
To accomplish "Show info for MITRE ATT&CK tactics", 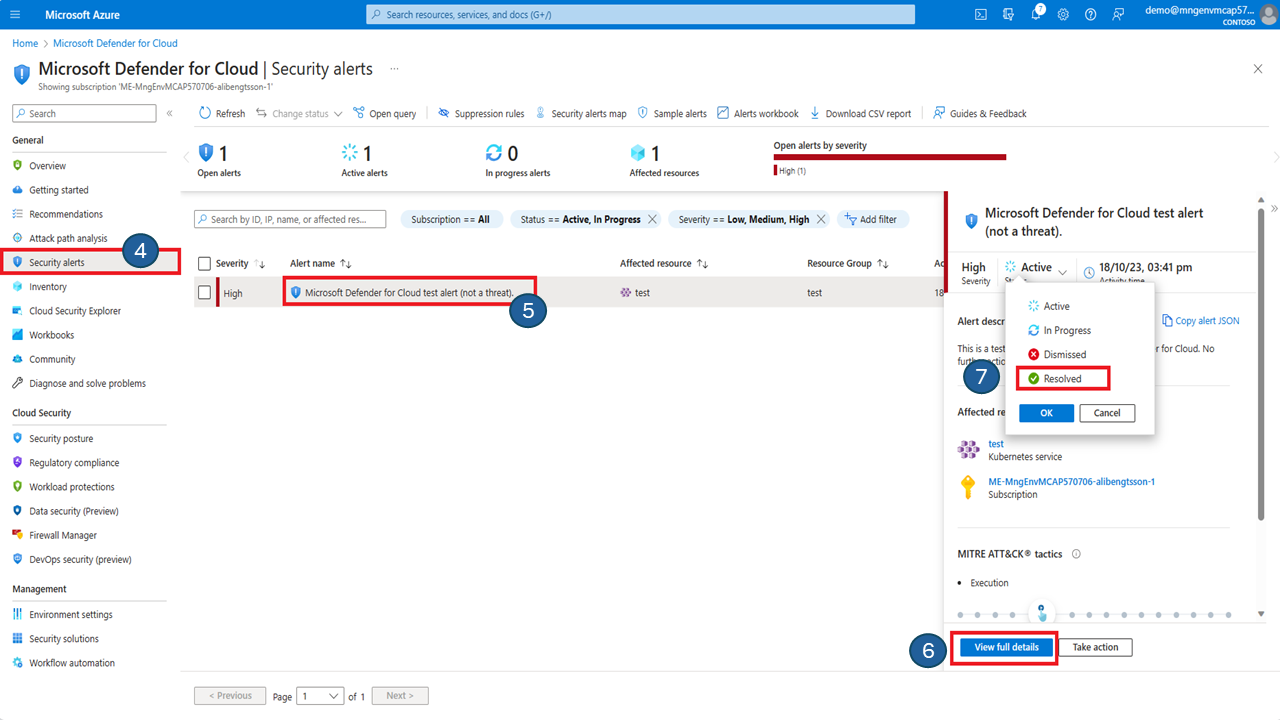I will pos(1076,554).
